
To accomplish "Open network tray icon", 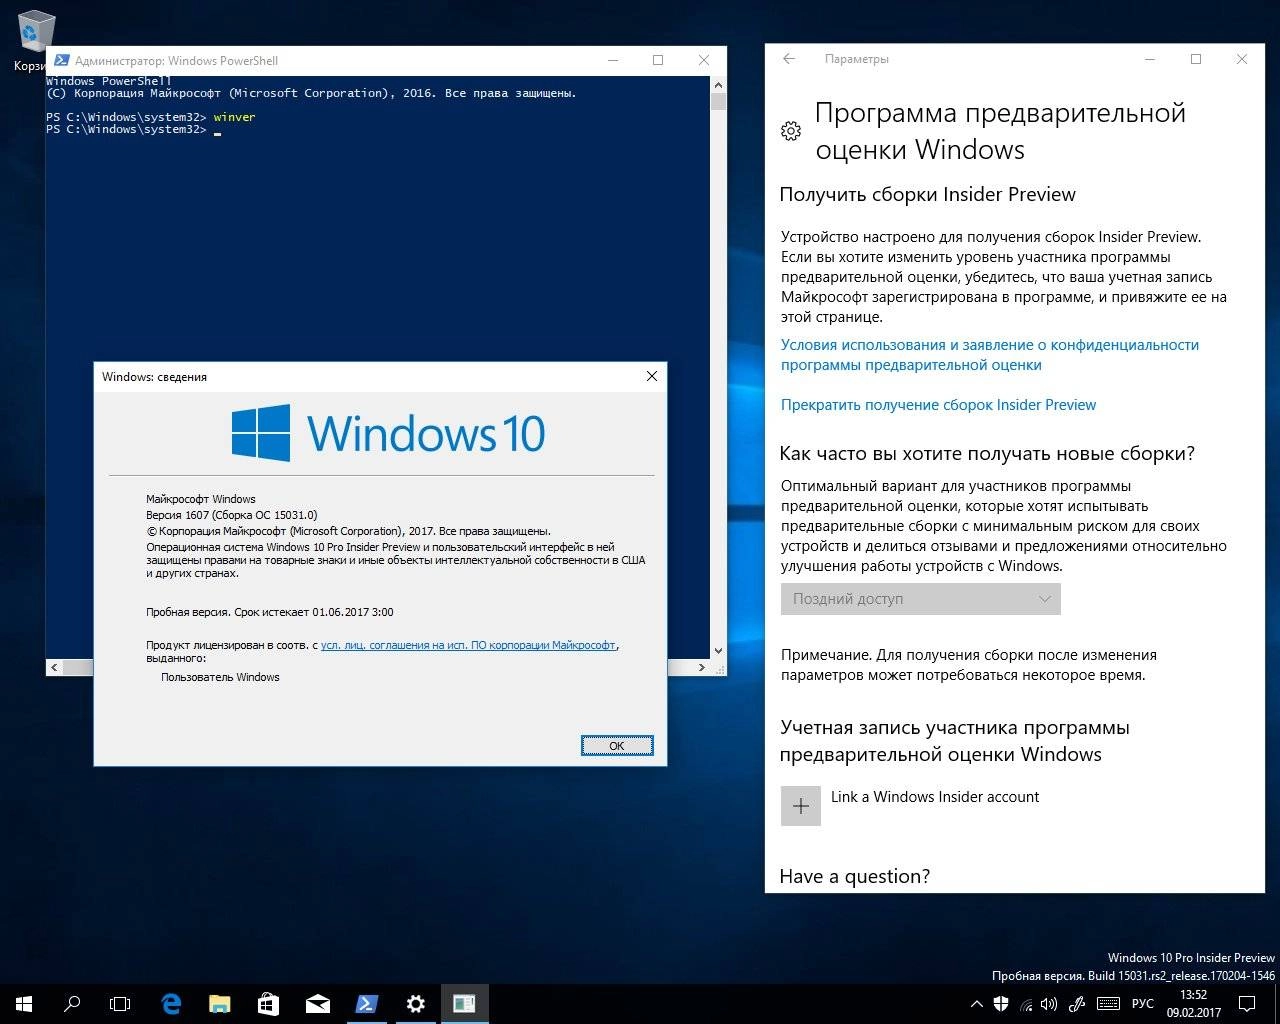I will click(1027, 1004).
